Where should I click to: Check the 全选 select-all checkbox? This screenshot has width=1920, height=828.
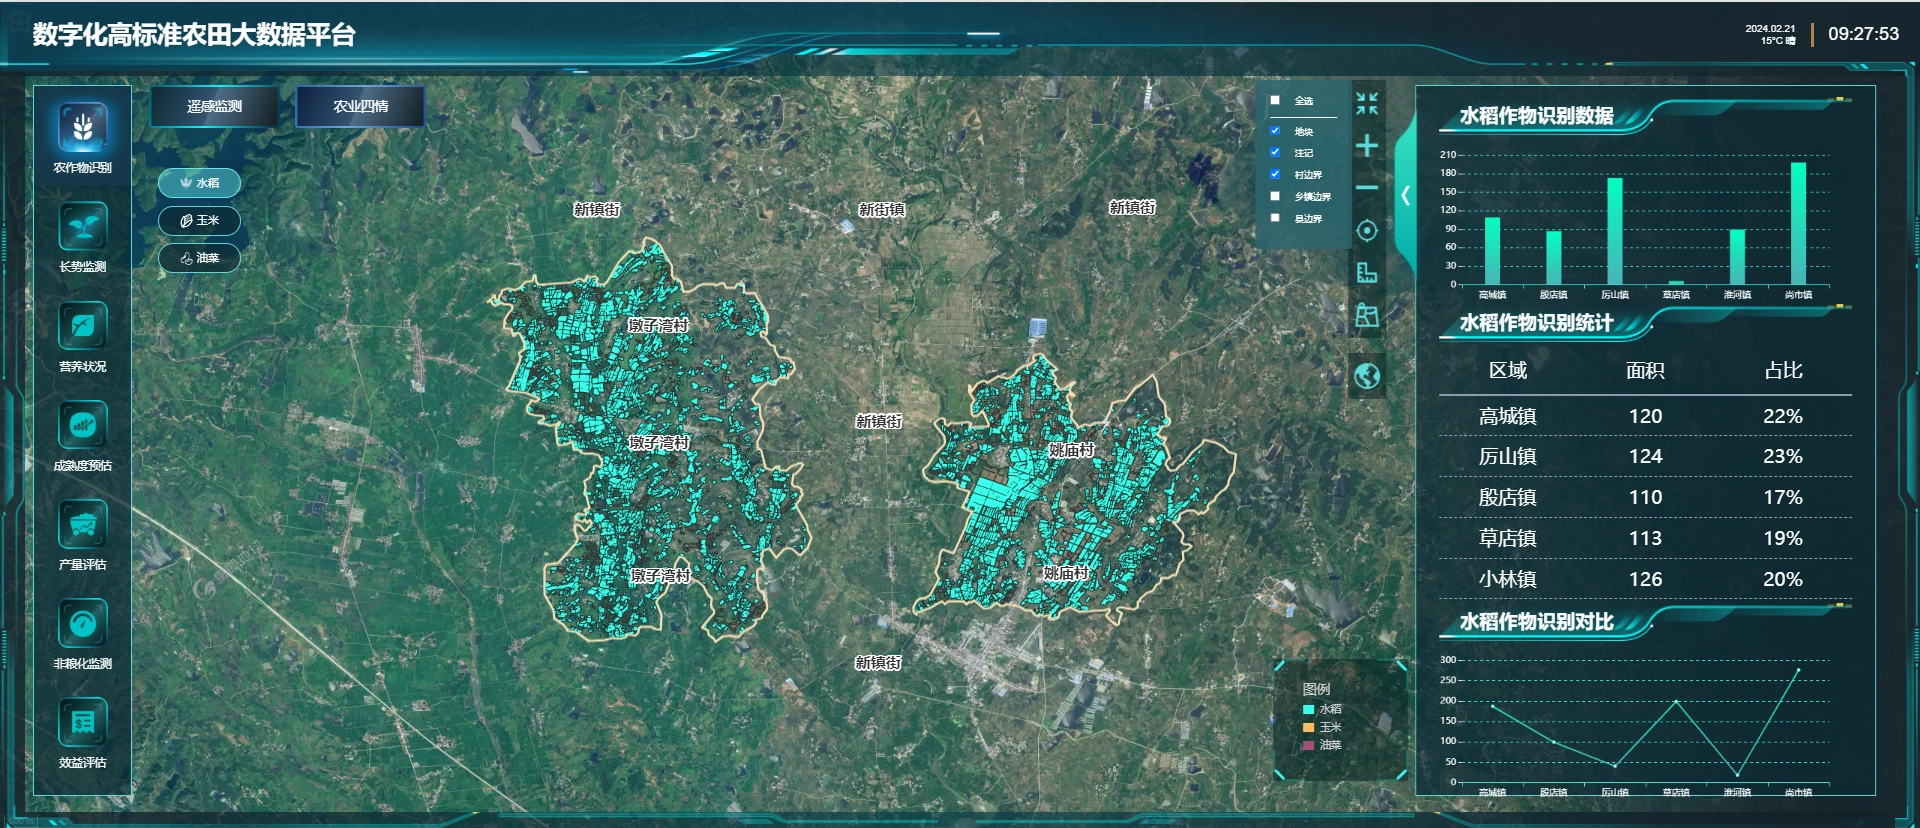point(1275,100)
